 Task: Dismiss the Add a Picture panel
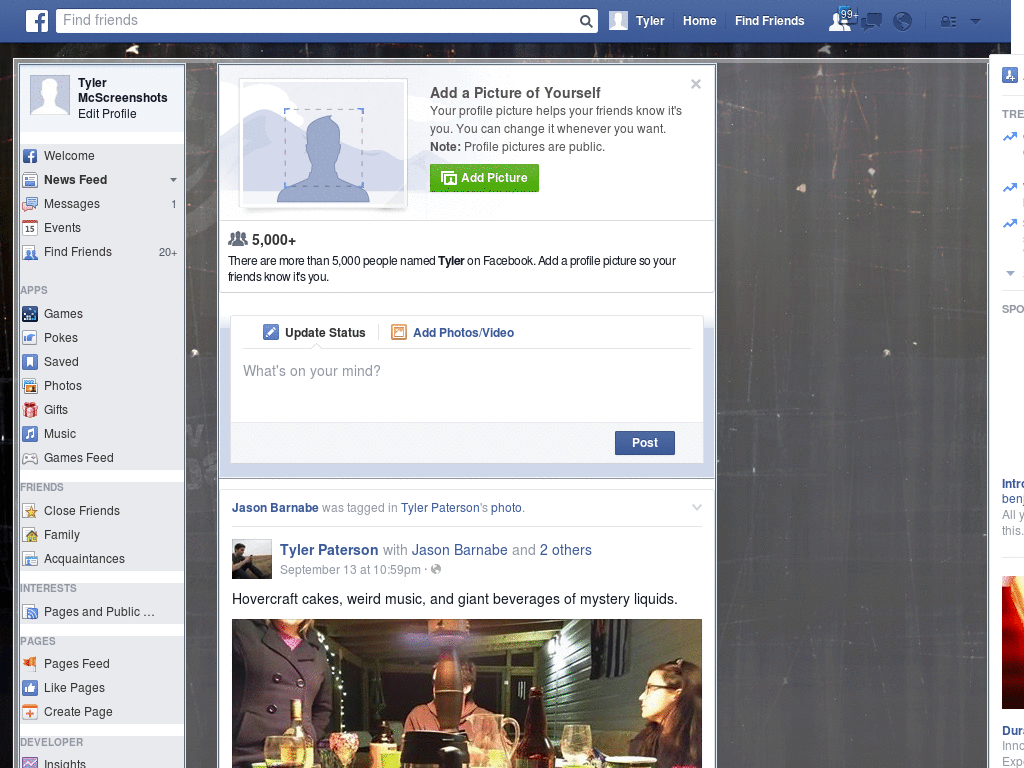(x=696, y=84)
